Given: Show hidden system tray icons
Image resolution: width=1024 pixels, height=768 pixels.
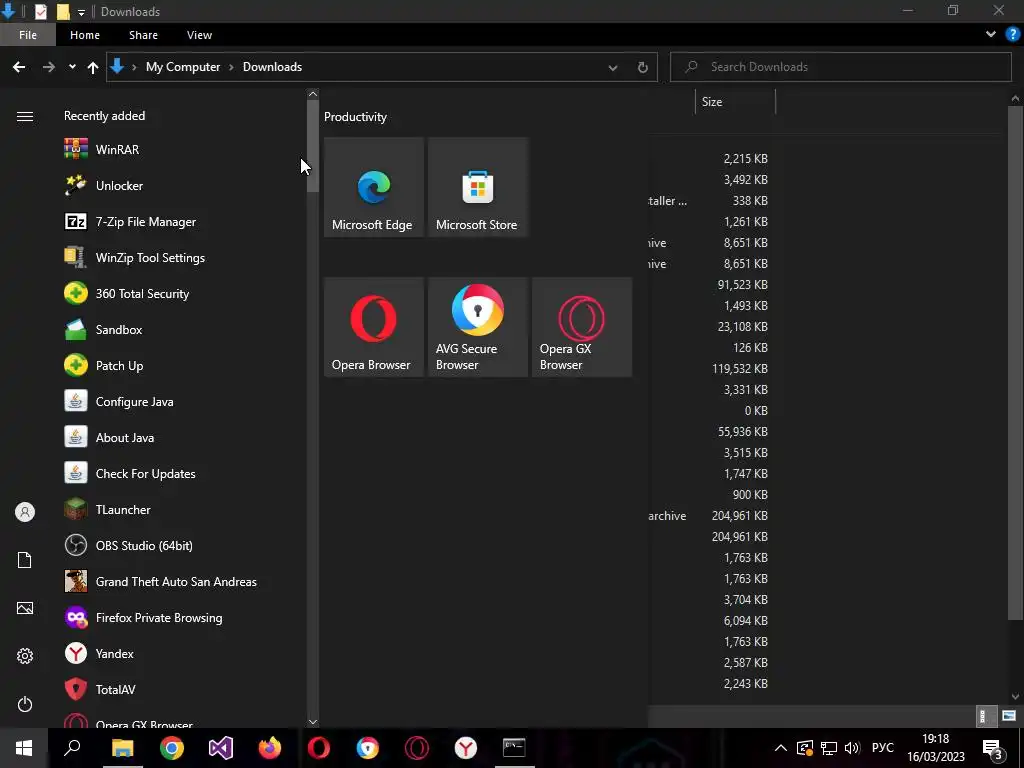Looking at the screenshot, I should tap(780, 748).
